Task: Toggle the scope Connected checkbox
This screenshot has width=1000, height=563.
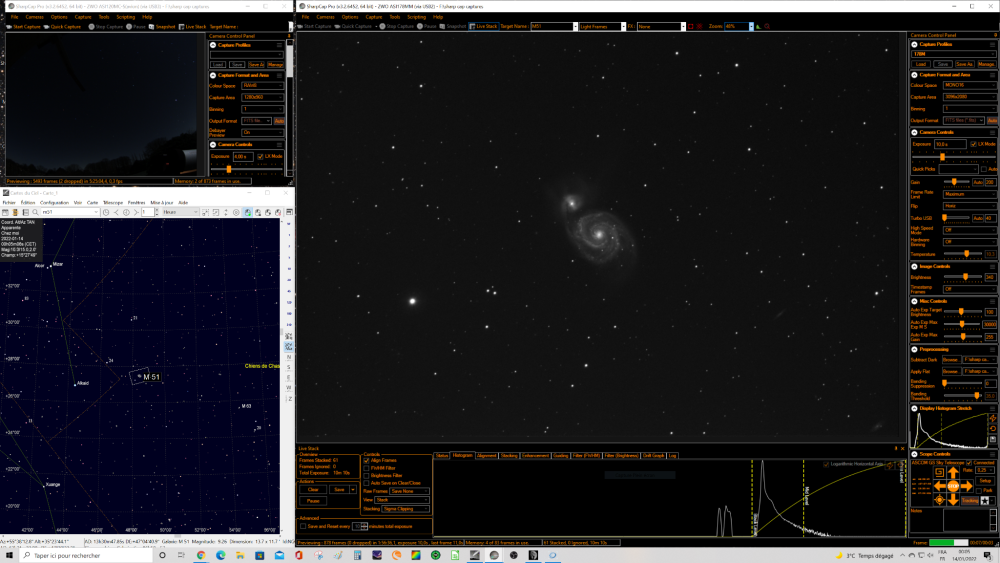Action: click(969, 463)
